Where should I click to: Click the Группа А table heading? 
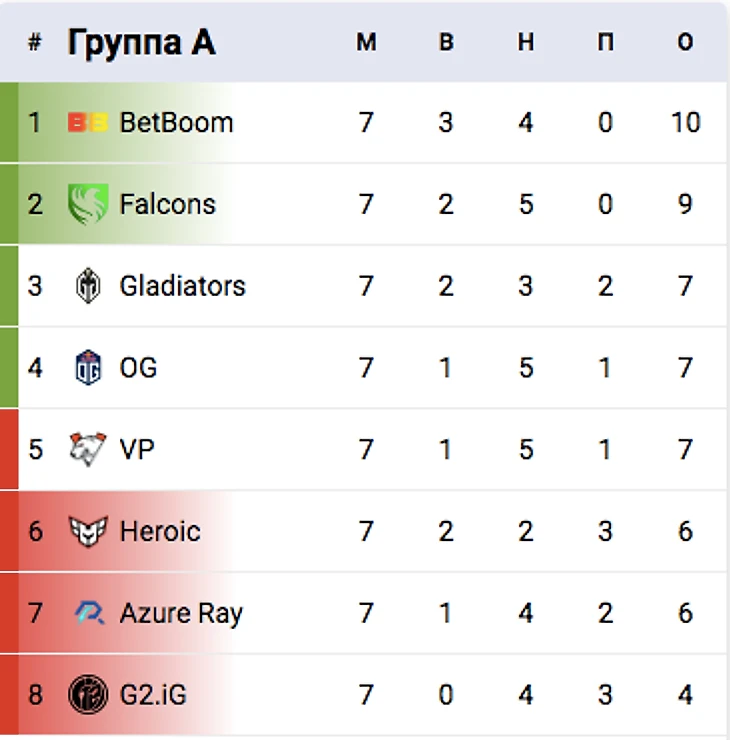click(x=141, y=43)
